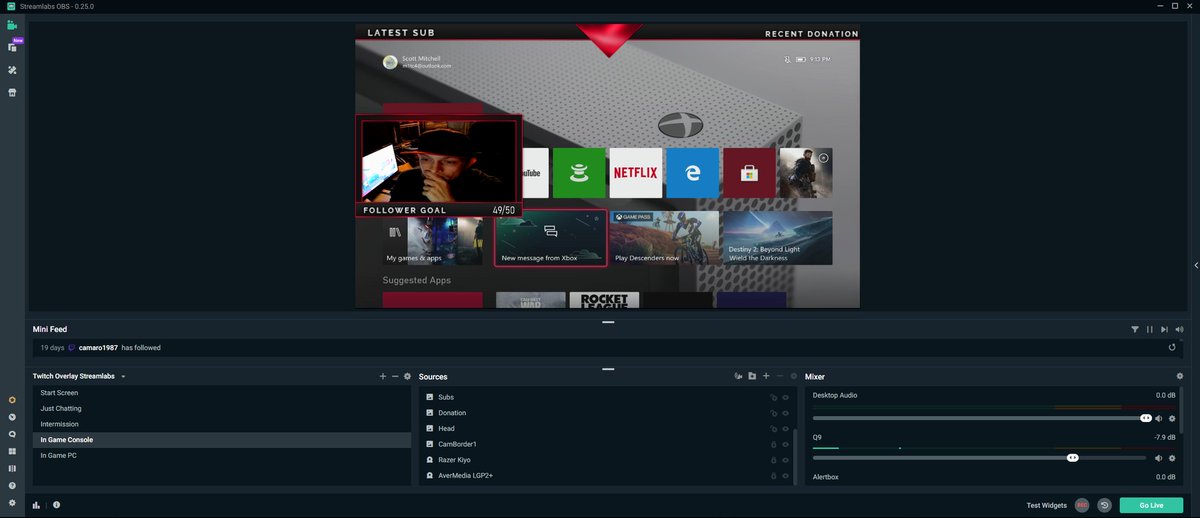Toggle the lock on the Donation source
The image size is (1200, 518).
(773, 413)
